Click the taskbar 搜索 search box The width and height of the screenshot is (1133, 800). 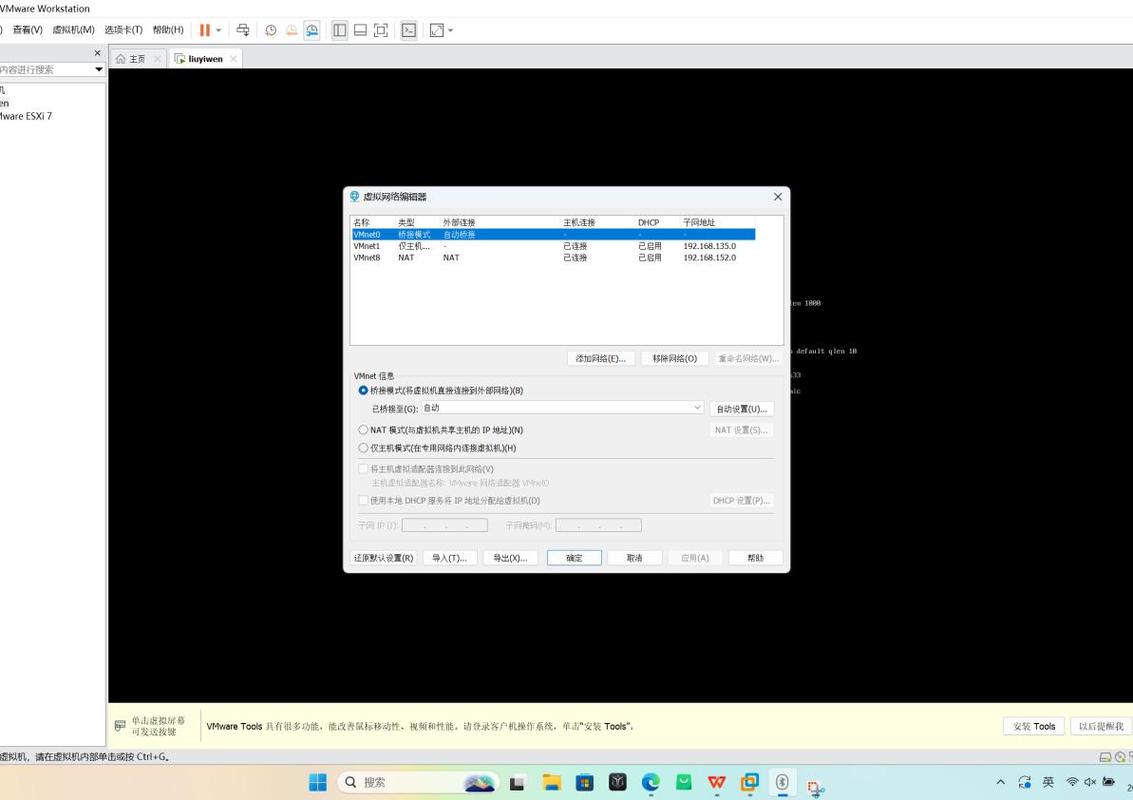tap(417, 782)
